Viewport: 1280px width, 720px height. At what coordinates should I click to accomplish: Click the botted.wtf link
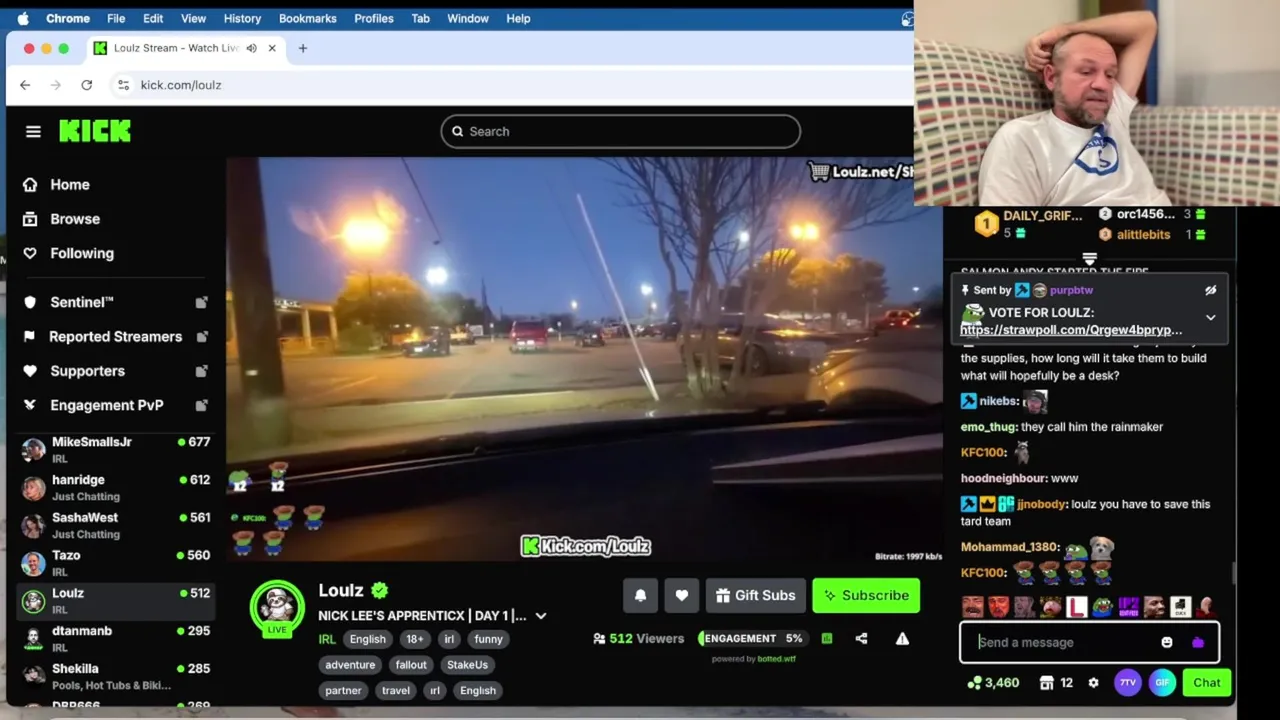tap(776, 659)
